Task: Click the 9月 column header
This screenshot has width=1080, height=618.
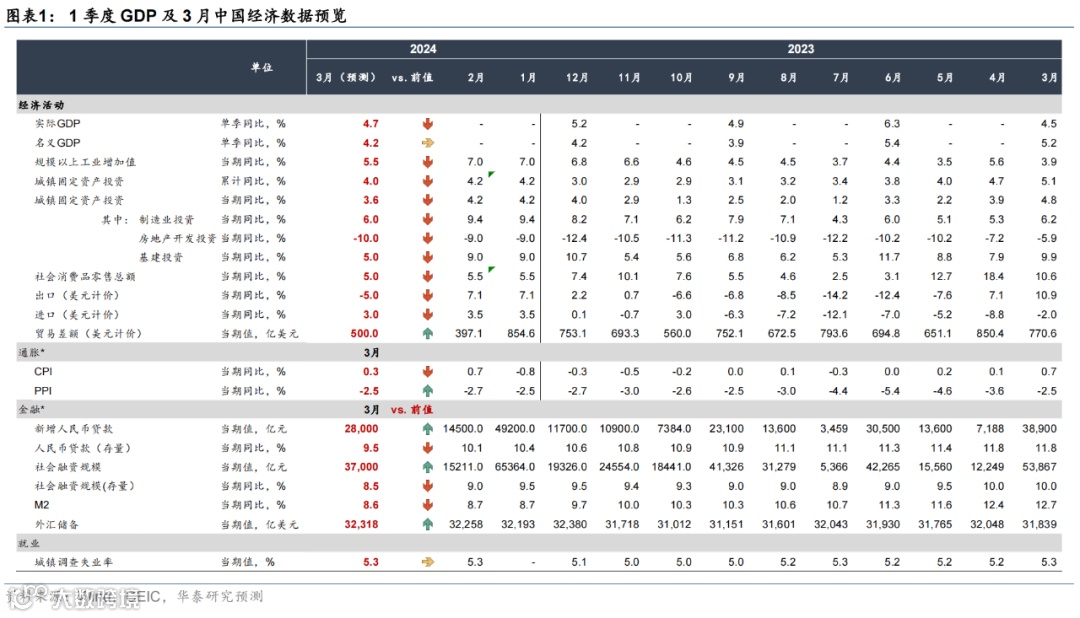Action: point(736,78)
